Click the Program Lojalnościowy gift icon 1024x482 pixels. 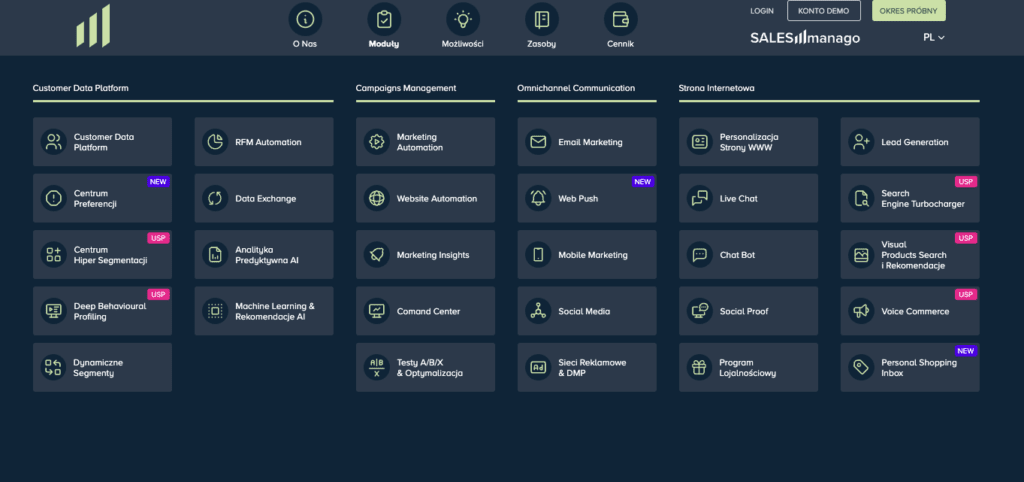[699, 367]
